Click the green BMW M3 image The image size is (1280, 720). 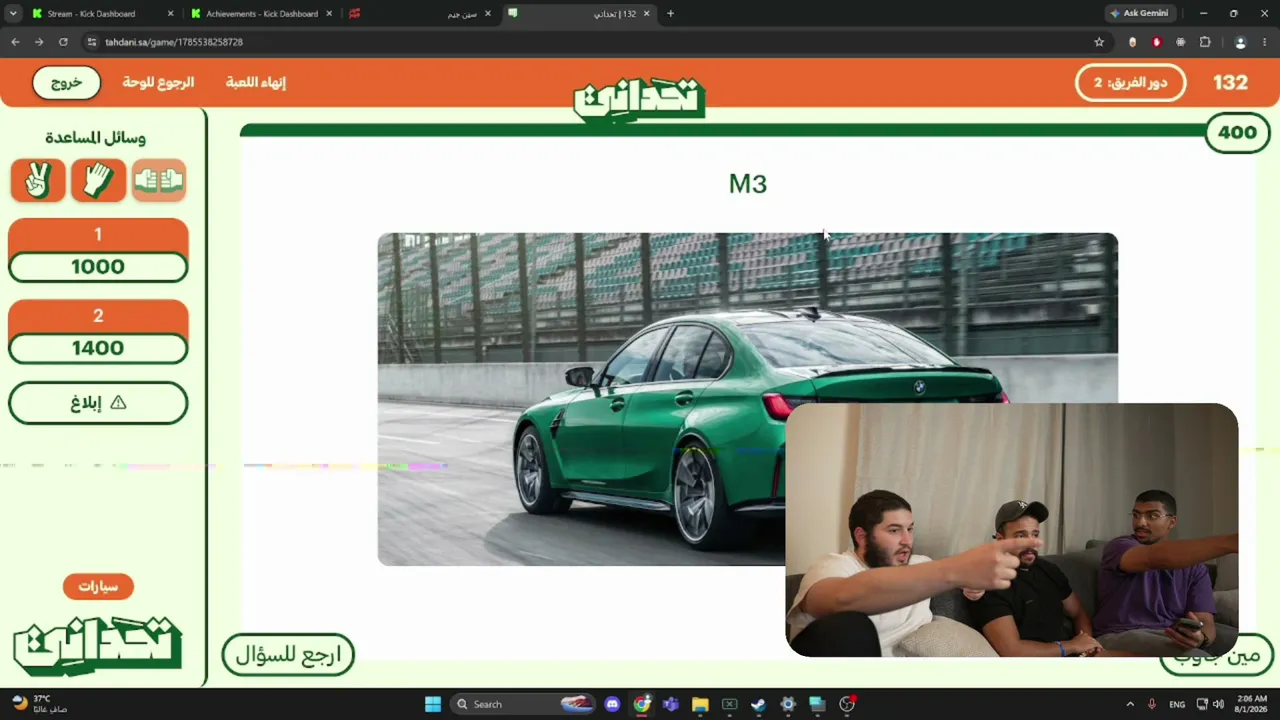[x=747, y=399]
